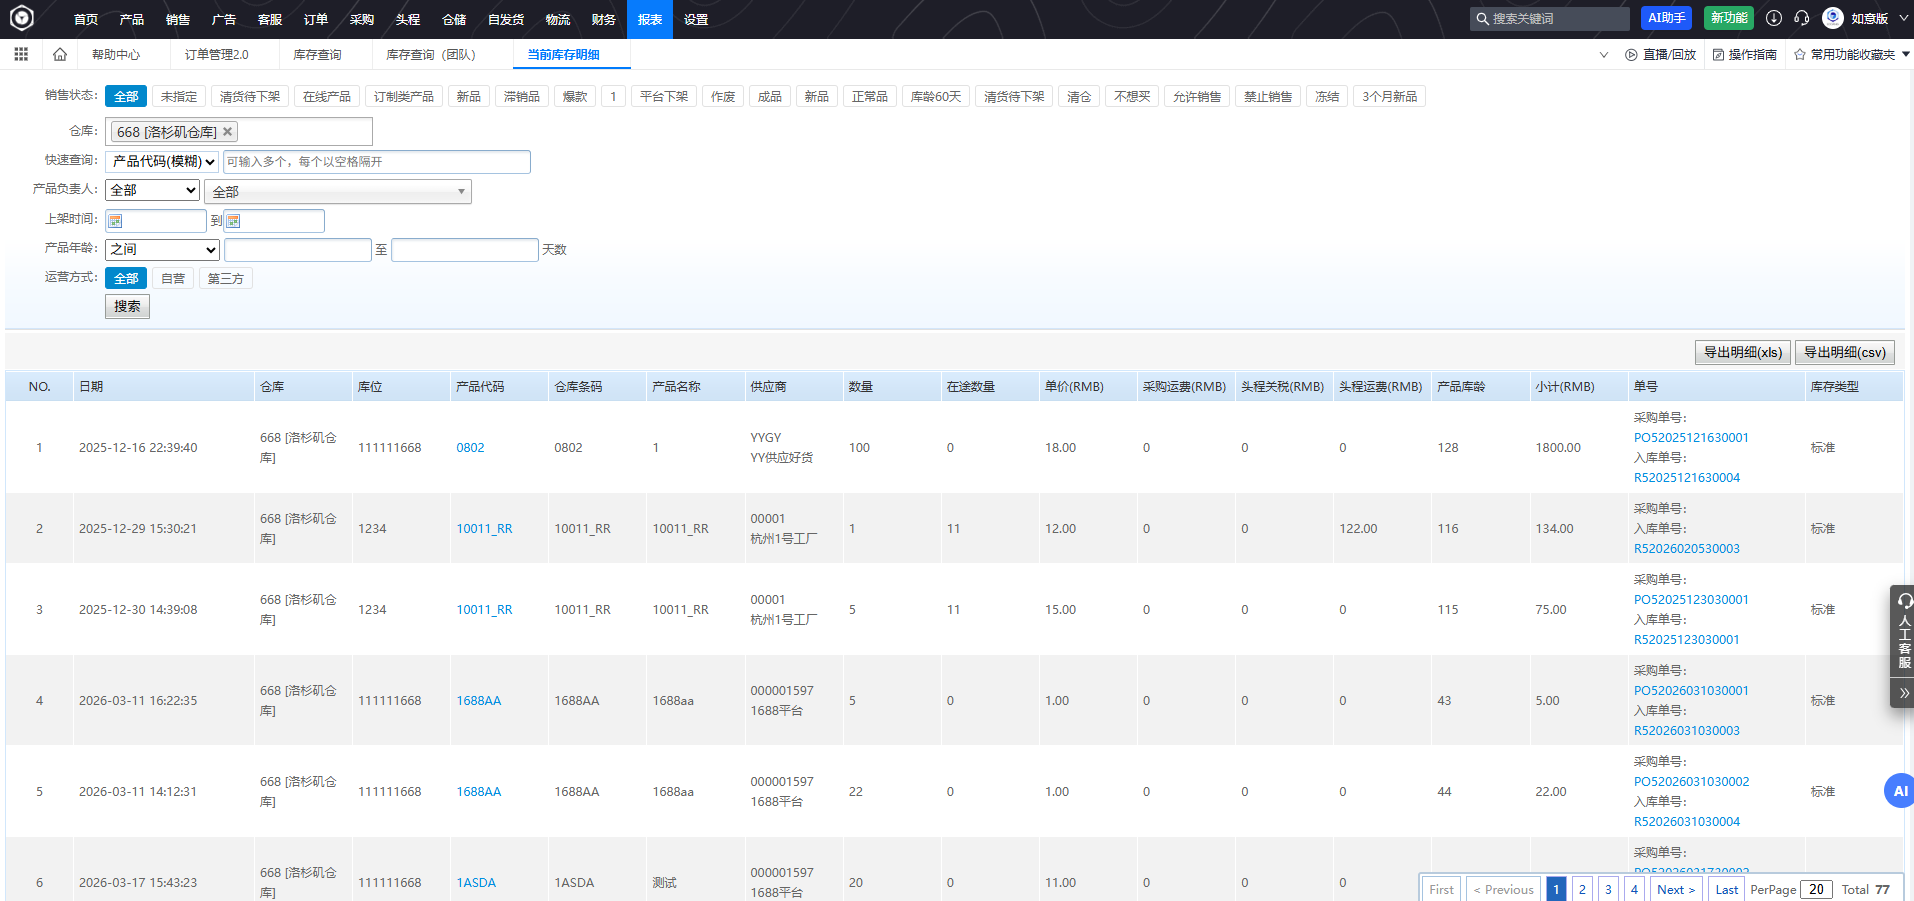The height and width of the screenshot is (901, 1914).
Task: Open the 之间 product age dropdown
Action: click(162, 250)
